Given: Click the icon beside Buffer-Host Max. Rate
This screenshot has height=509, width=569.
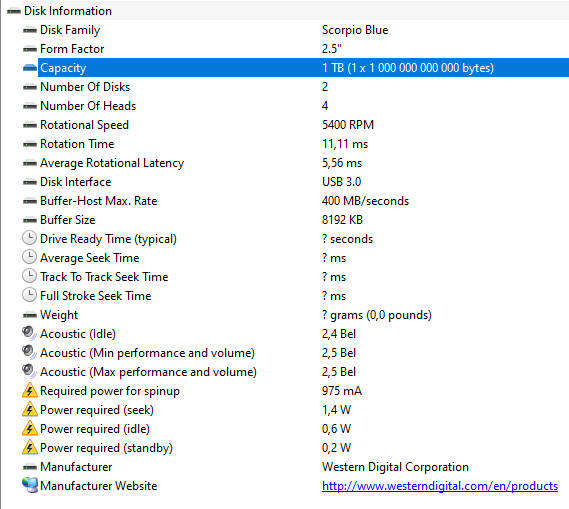Looking at the screenshot, I should point(30,201).
